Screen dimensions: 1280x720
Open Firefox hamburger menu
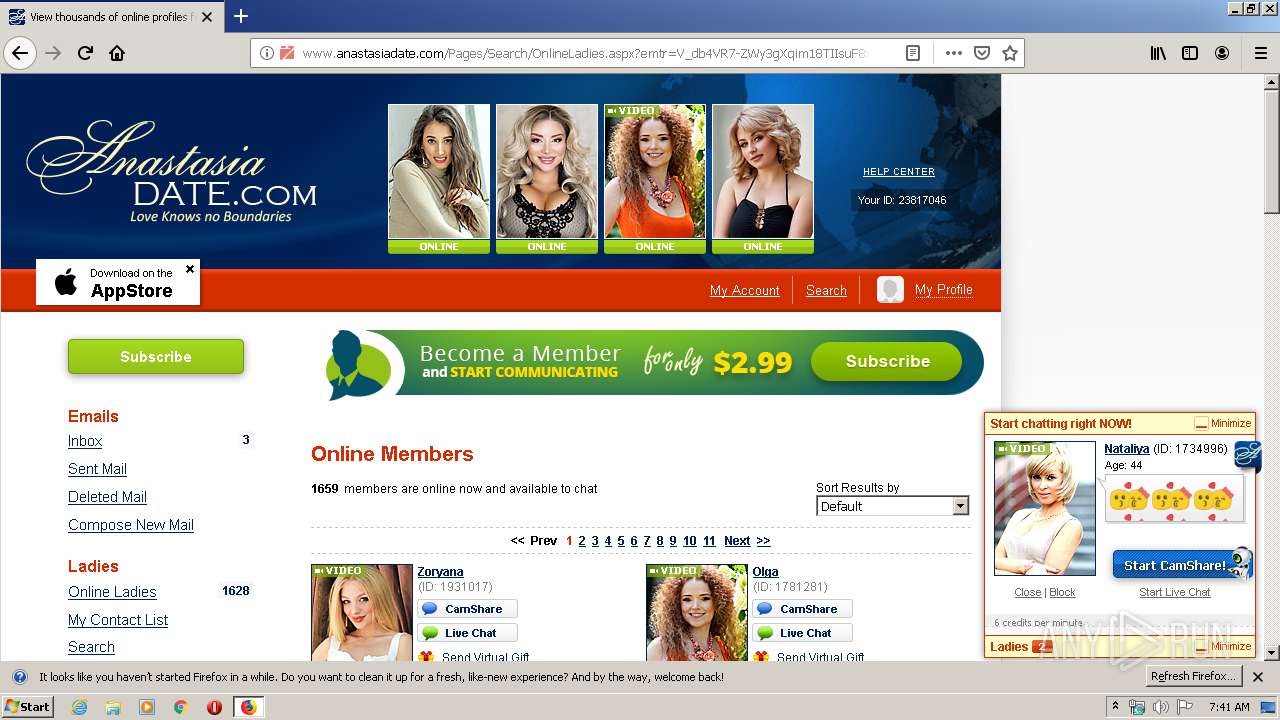coord(1260,53)
